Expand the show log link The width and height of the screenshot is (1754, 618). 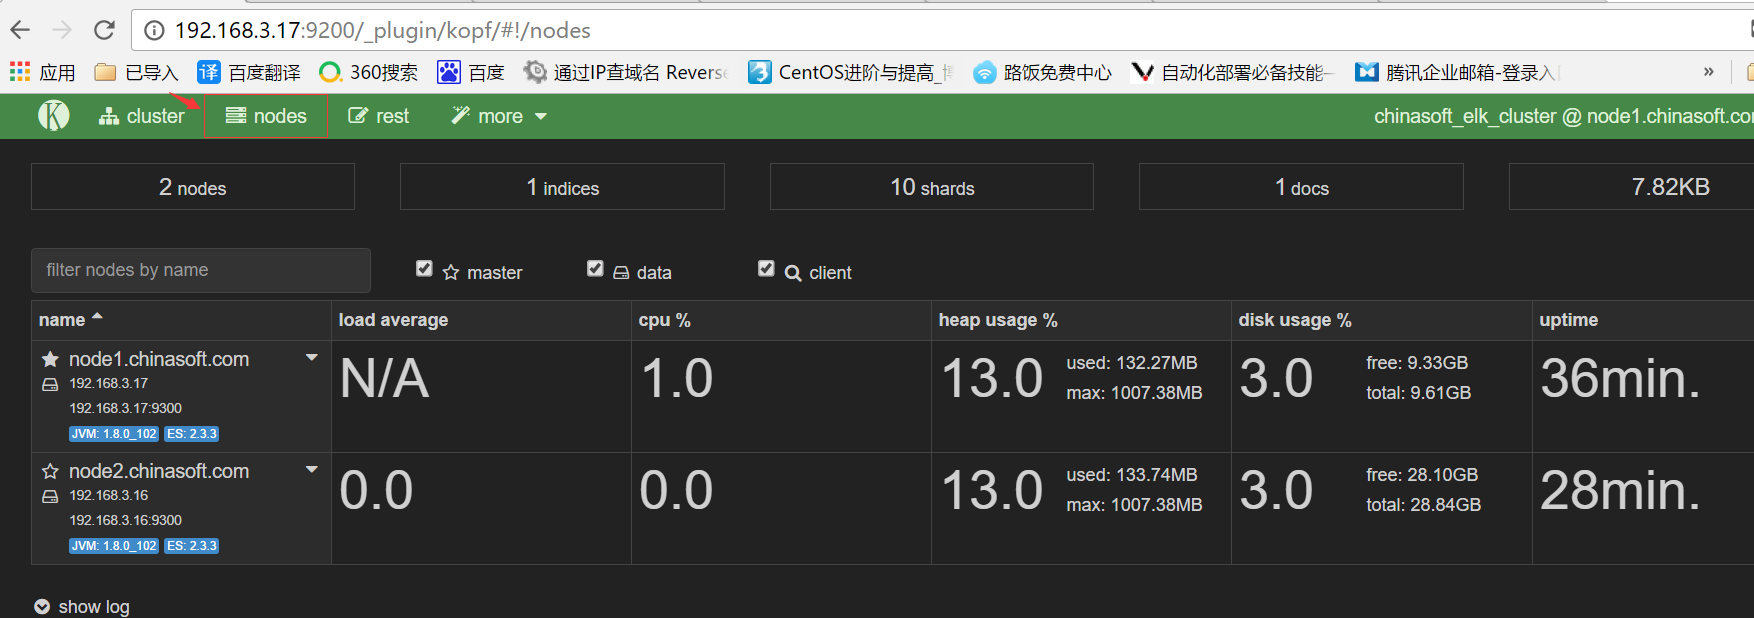pos(82,606)
